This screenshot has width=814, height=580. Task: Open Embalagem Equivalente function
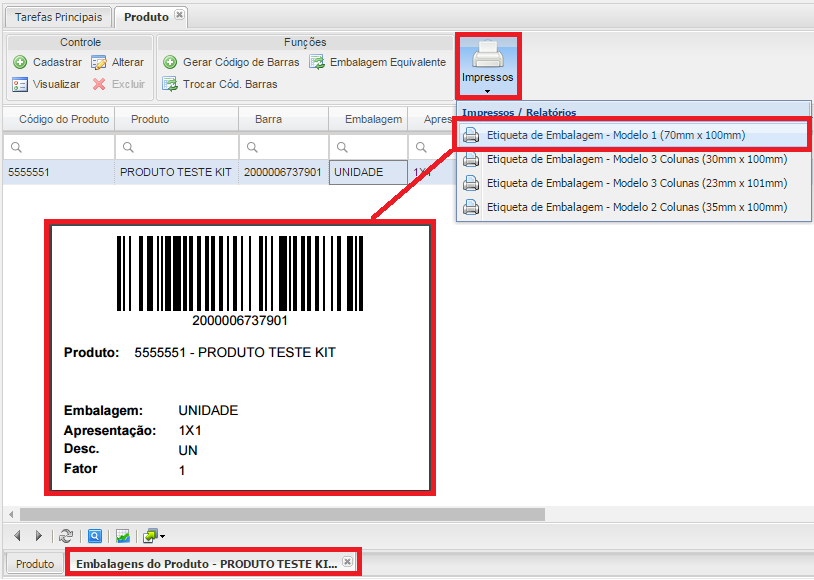pyautogui.click(x=377, y=62)
